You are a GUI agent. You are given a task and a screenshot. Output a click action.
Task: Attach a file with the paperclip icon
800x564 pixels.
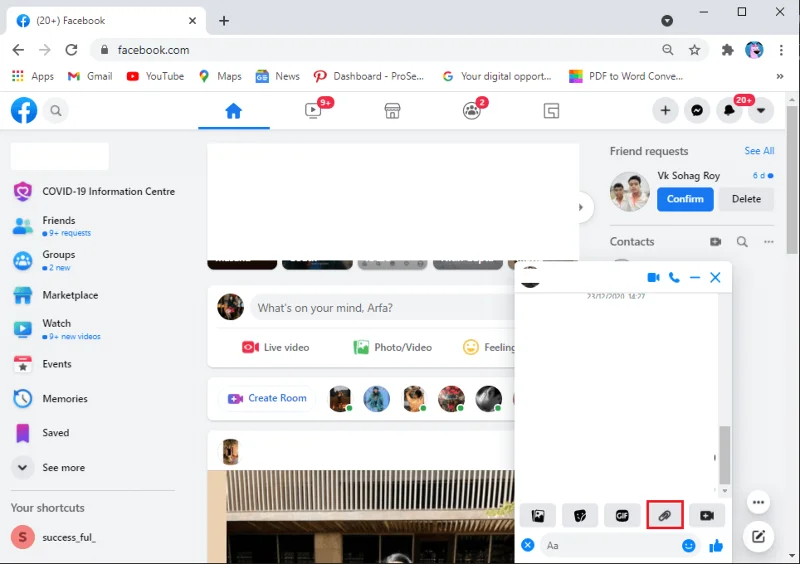pos(664,516)
